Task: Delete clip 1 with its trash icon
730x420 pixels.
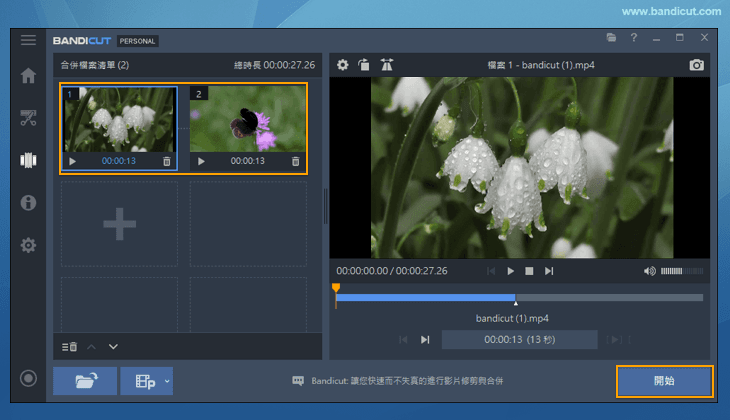Action: pos(166,161)
